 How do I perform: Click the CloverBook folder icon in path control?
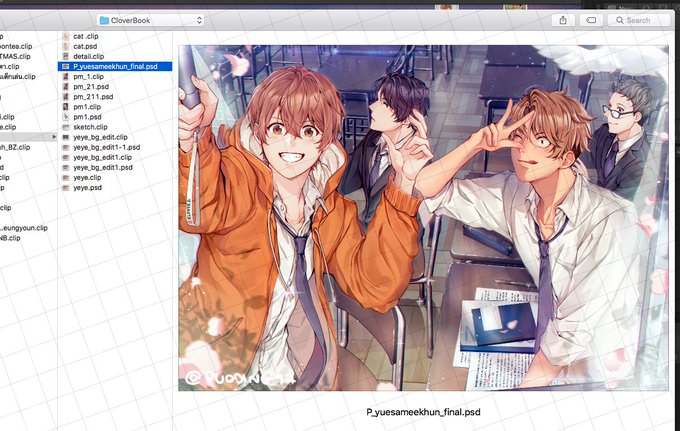click(x=104, y=20)
